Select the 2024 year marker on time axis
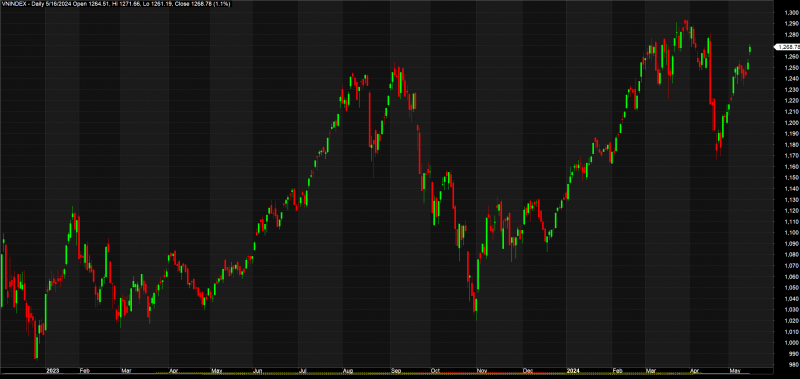Screen dimensions: 800x379 (x=572, y=371)
